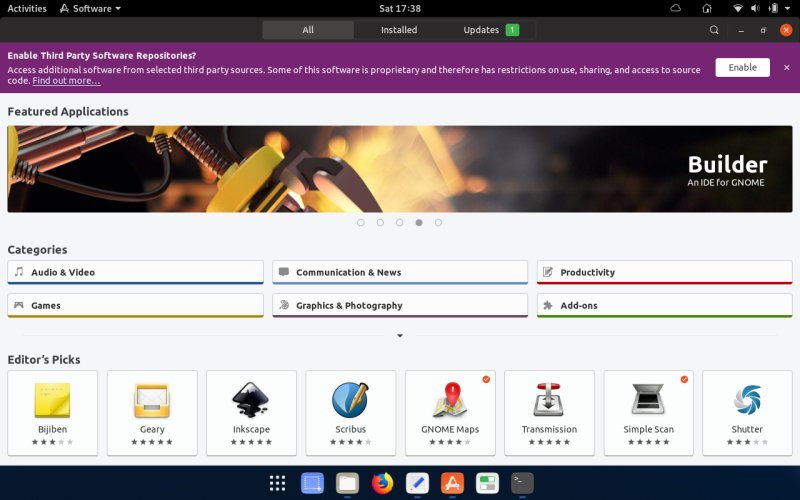The height and width of the screenshot is (500, 800).
Task: Select the first featured banner dot
Action: [x=361, y=222]
